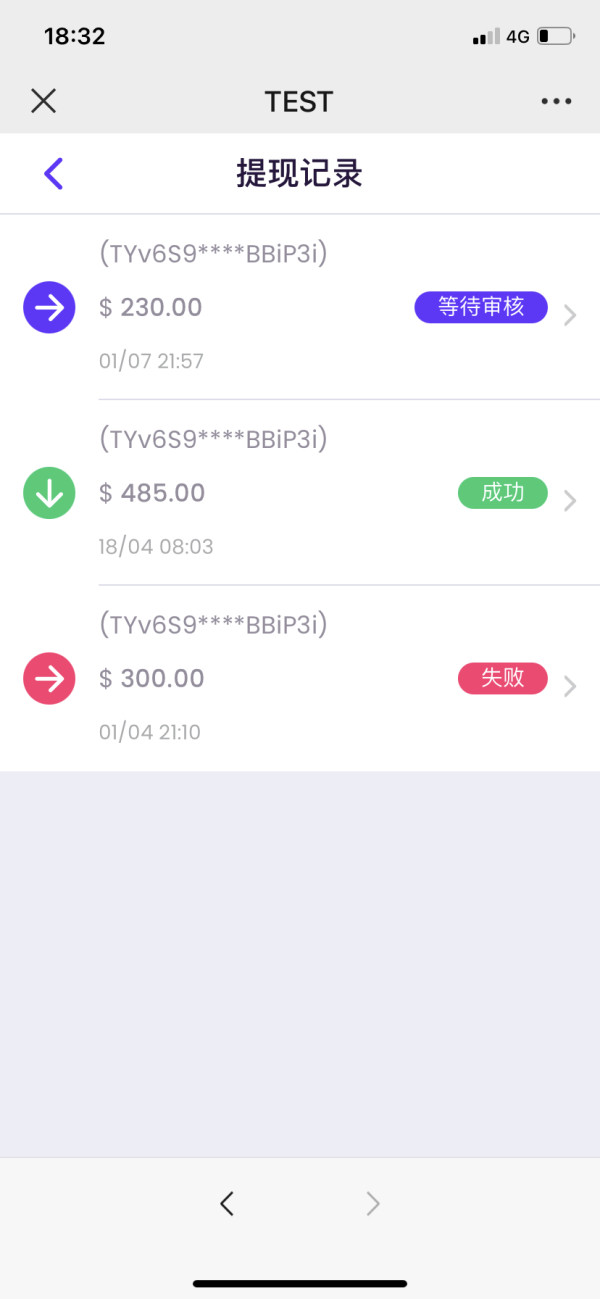Tap the red arrow icon for $300.00
The image size is (600, 1299).
[49, 679]
